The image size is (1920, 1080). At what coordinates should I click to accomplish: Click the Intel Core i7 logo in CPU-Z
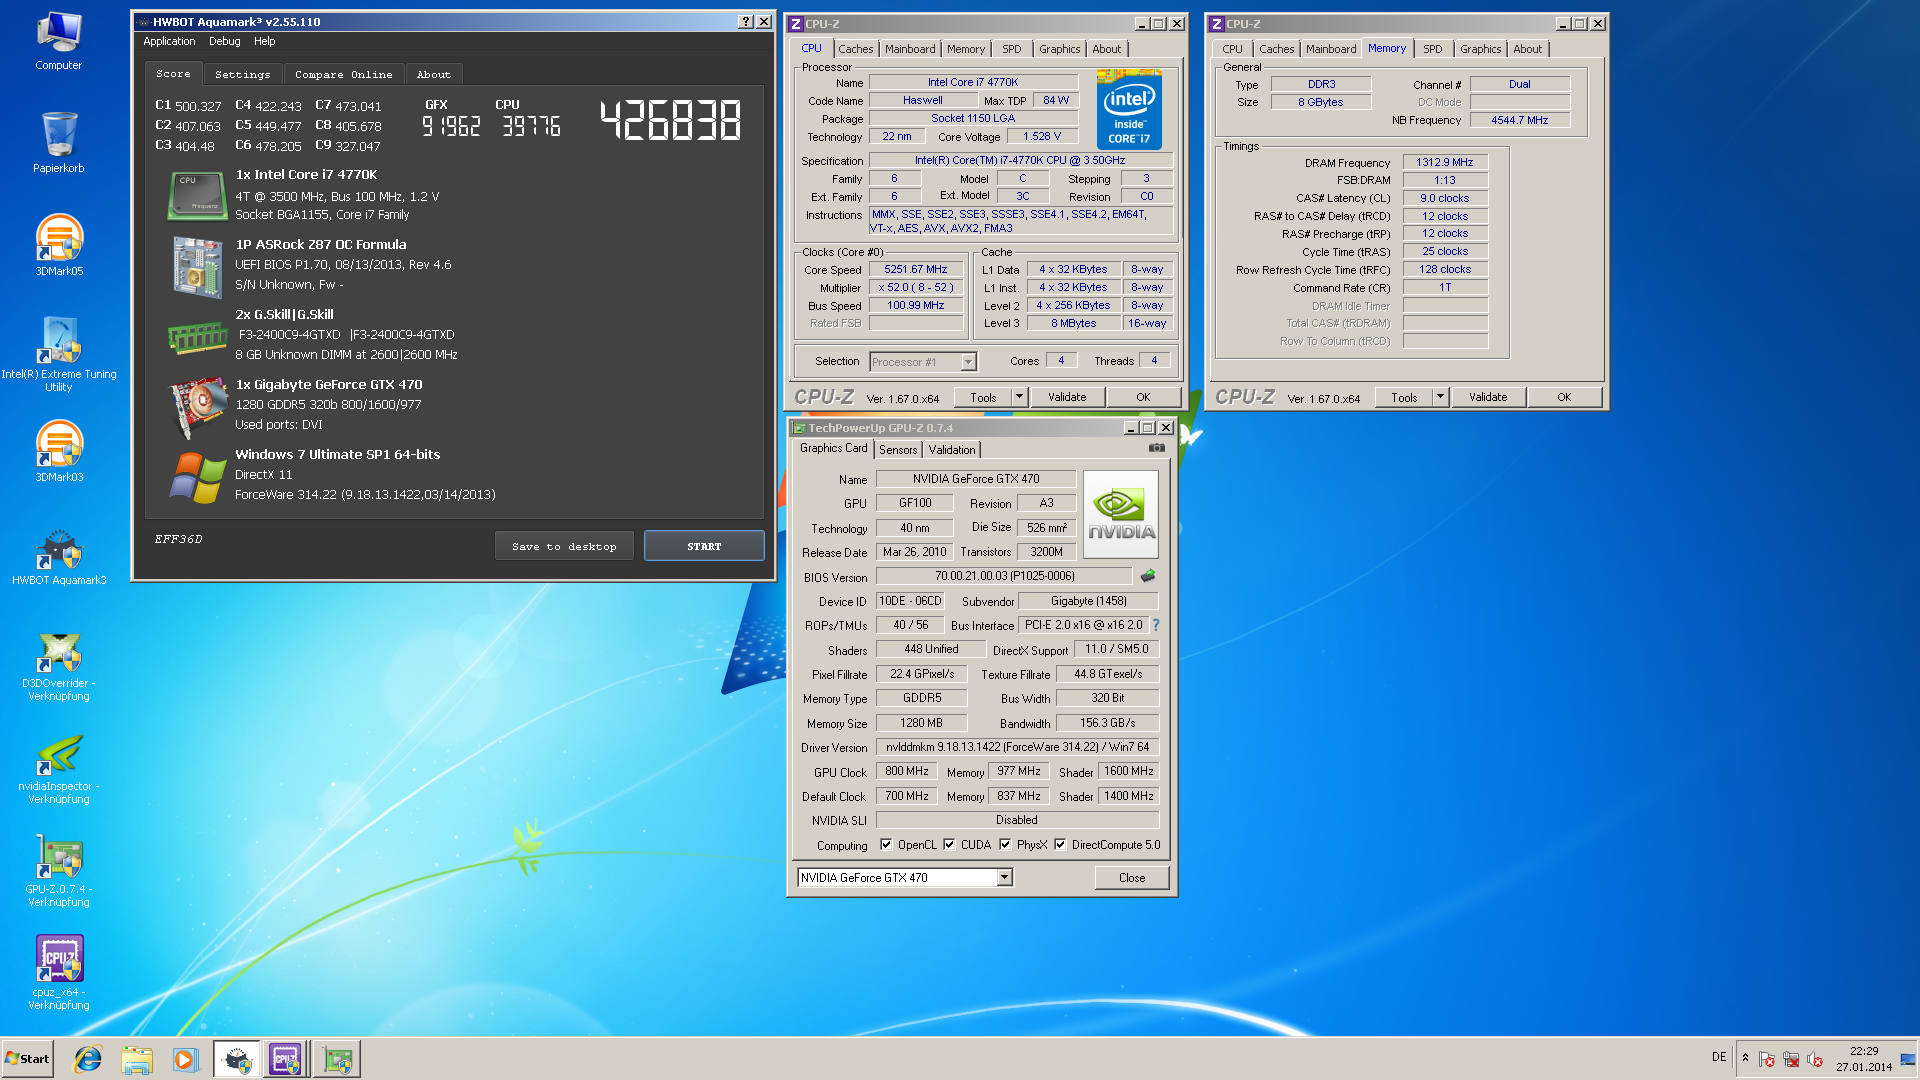1129,110
